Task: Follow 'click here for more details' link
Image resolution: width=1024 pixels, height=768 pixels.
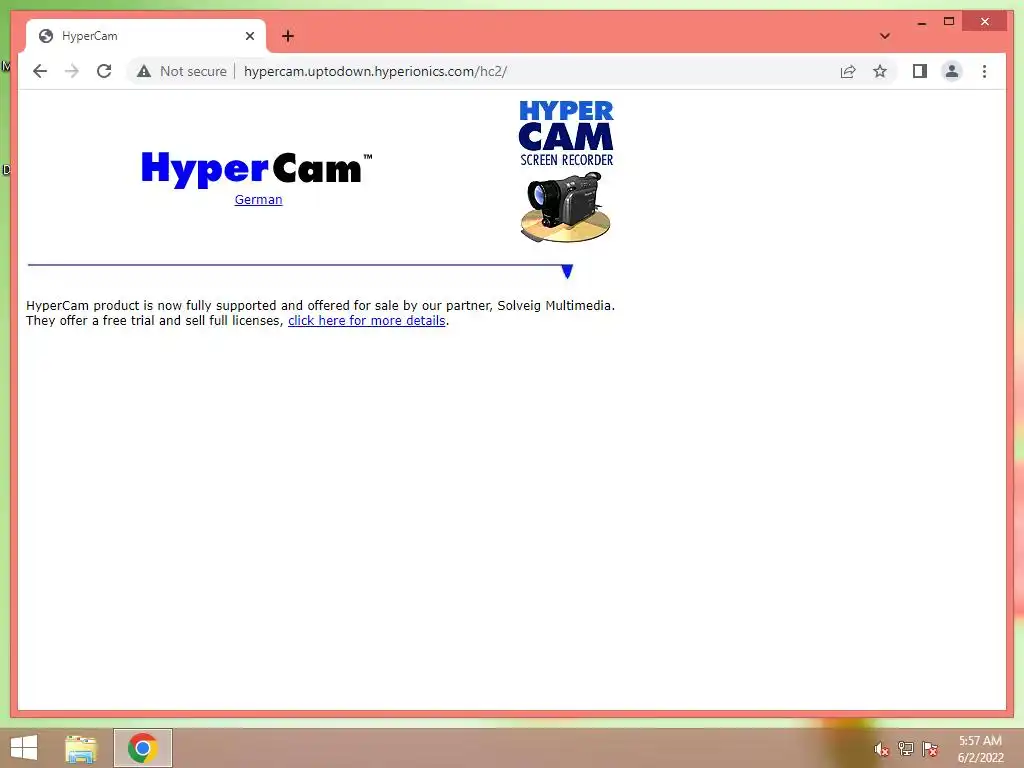Action: [x=366, y=321]
